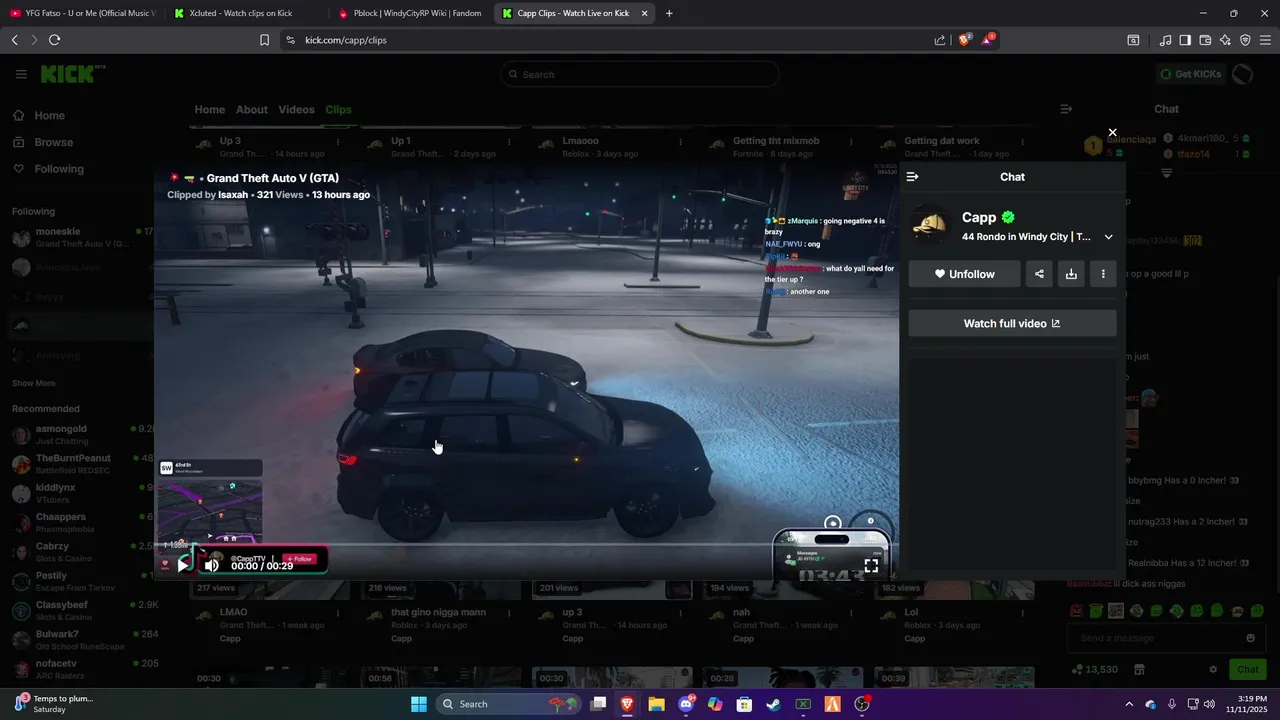The height and width of the screenshot is (720, 1280).
Task: Close the clip popup with the X
Action: pos(1112,132)
